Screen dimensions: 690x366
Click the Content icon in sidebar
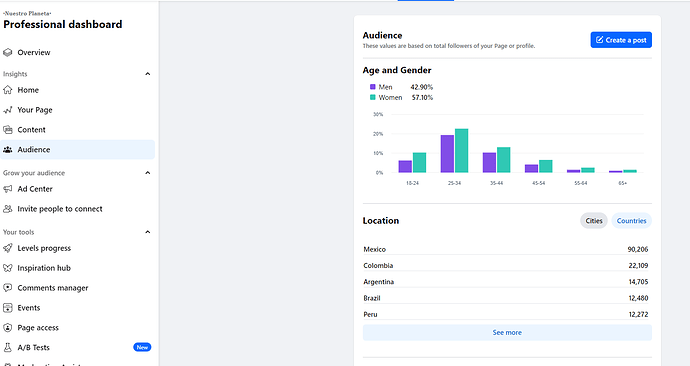pos(7,130)
